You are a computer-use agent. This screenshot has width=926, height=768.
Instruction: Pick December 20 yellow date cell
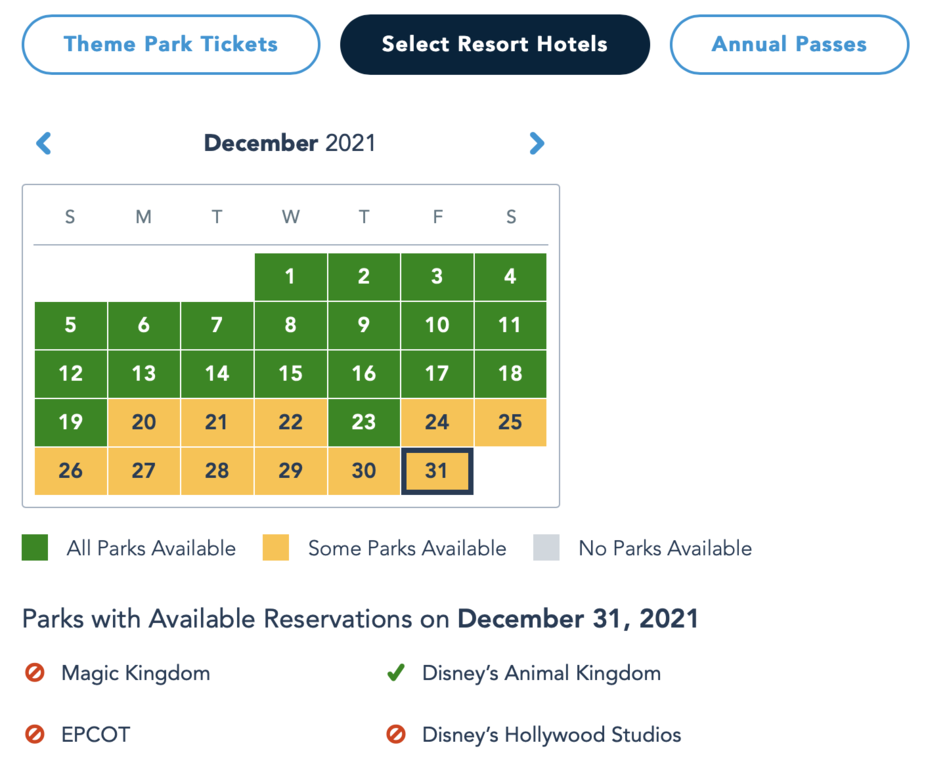[x=144, y=422]
